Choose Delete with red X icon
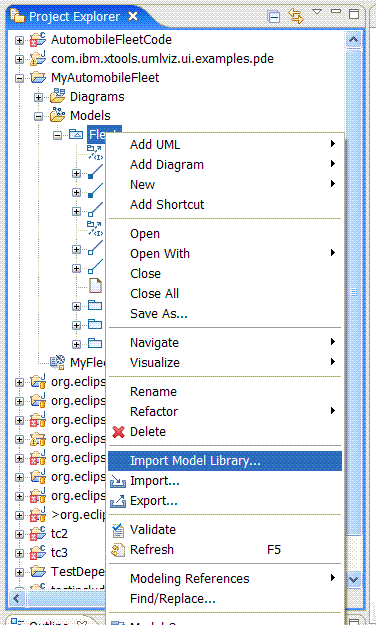The image size is (376, 625). (225, 432)
